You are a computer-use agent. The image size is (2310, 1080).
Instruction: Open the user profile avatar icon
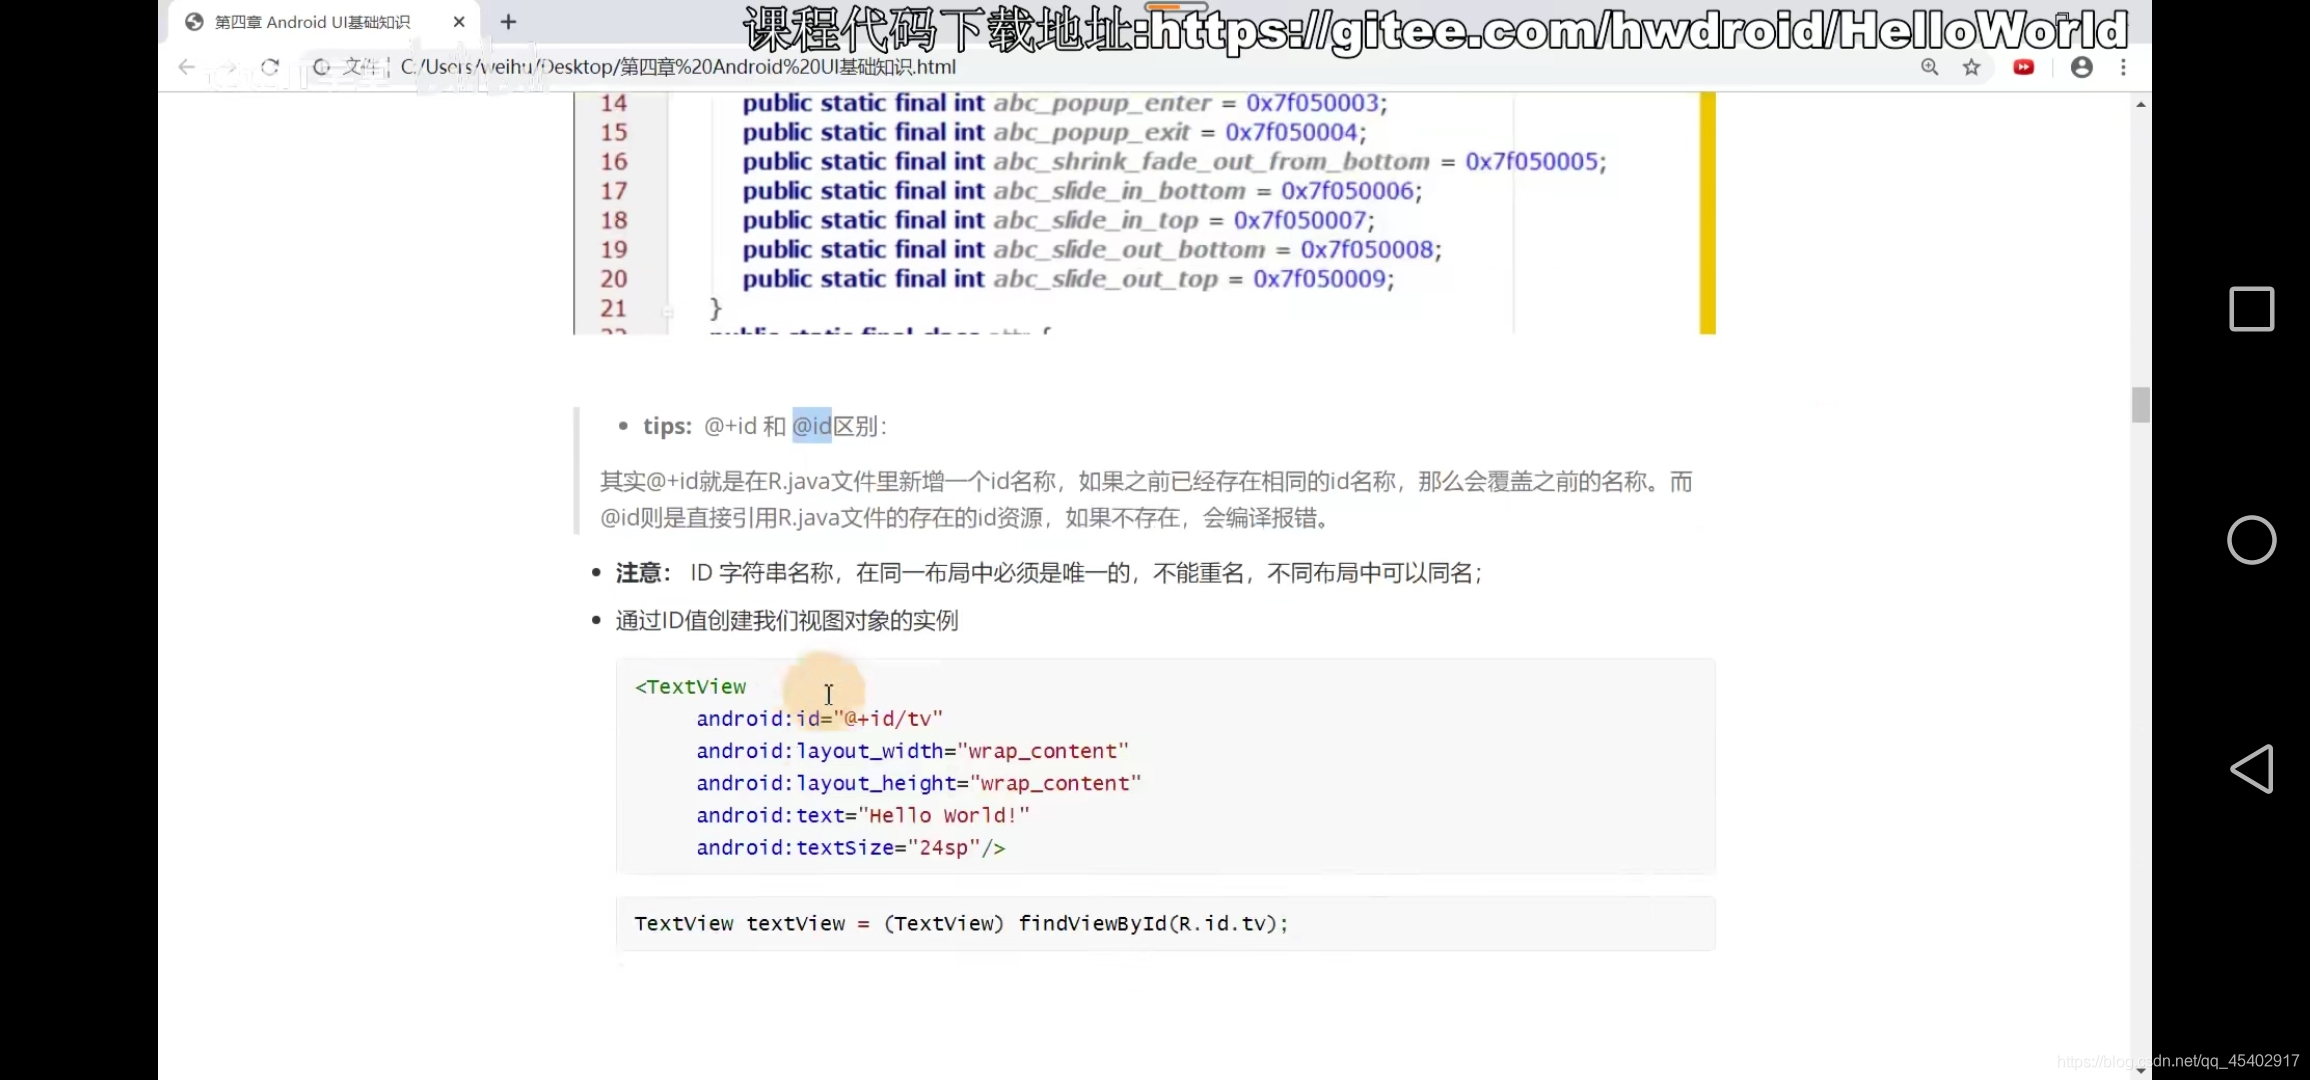pos(2082,67)
